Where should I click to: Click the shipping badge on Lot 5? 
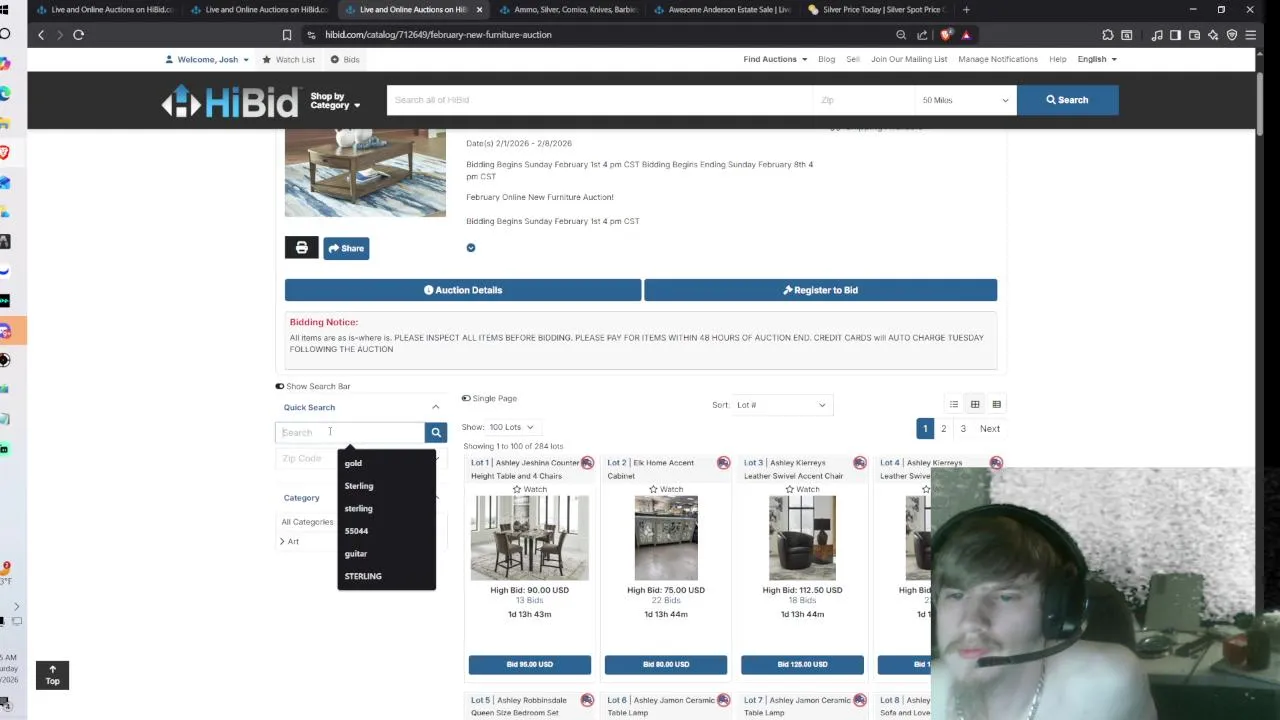point(587,700)
